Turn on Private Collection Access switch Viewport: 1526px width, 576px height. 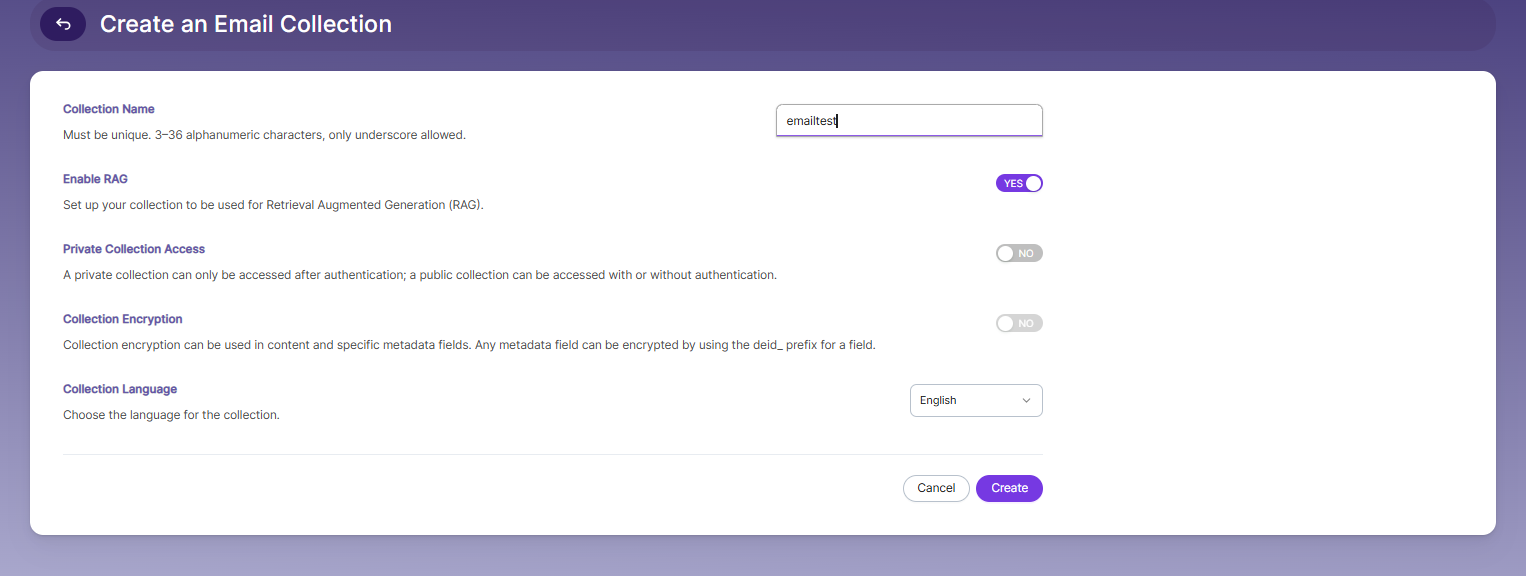[1019, 253]
